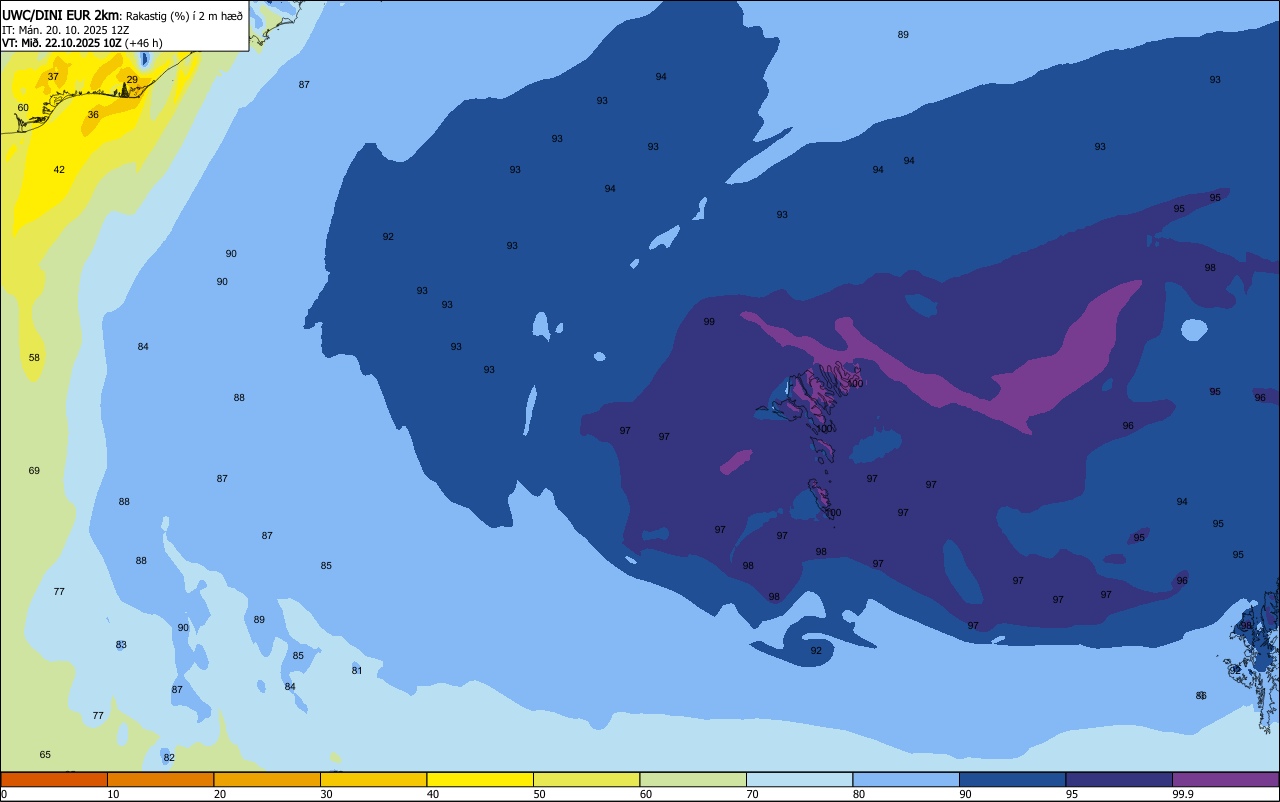Viewport: 1280px width, 802px height.
Task: Click the 10–20 orange legend swatch
Action: click(160, 779)
